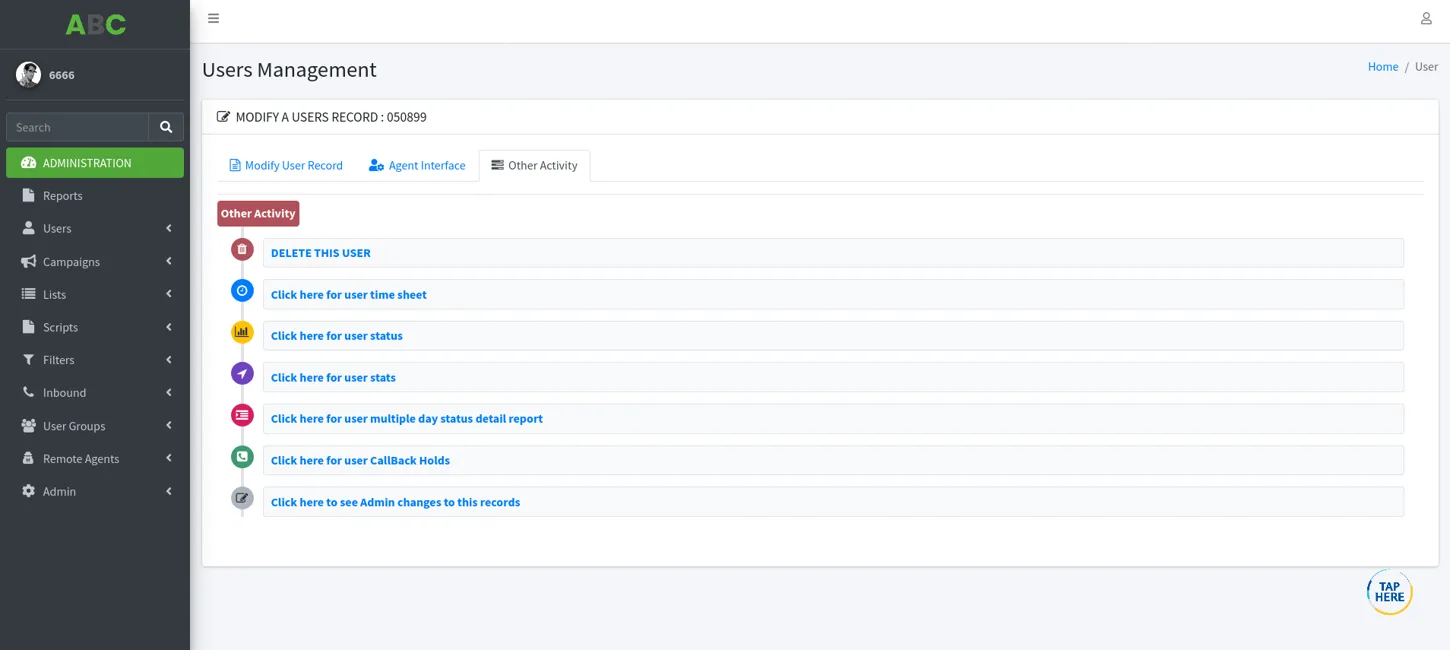Toggle the sidebar with the hamburger icon
Screen dimensions: 1450x650
click(213, 19)
